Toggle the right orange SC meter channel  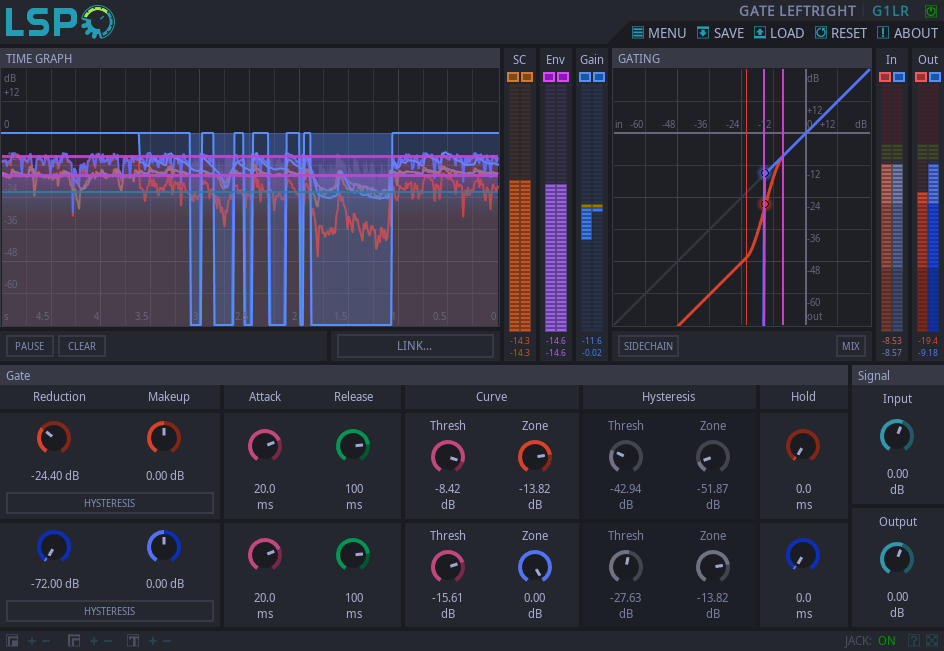(x=527, y=77)
